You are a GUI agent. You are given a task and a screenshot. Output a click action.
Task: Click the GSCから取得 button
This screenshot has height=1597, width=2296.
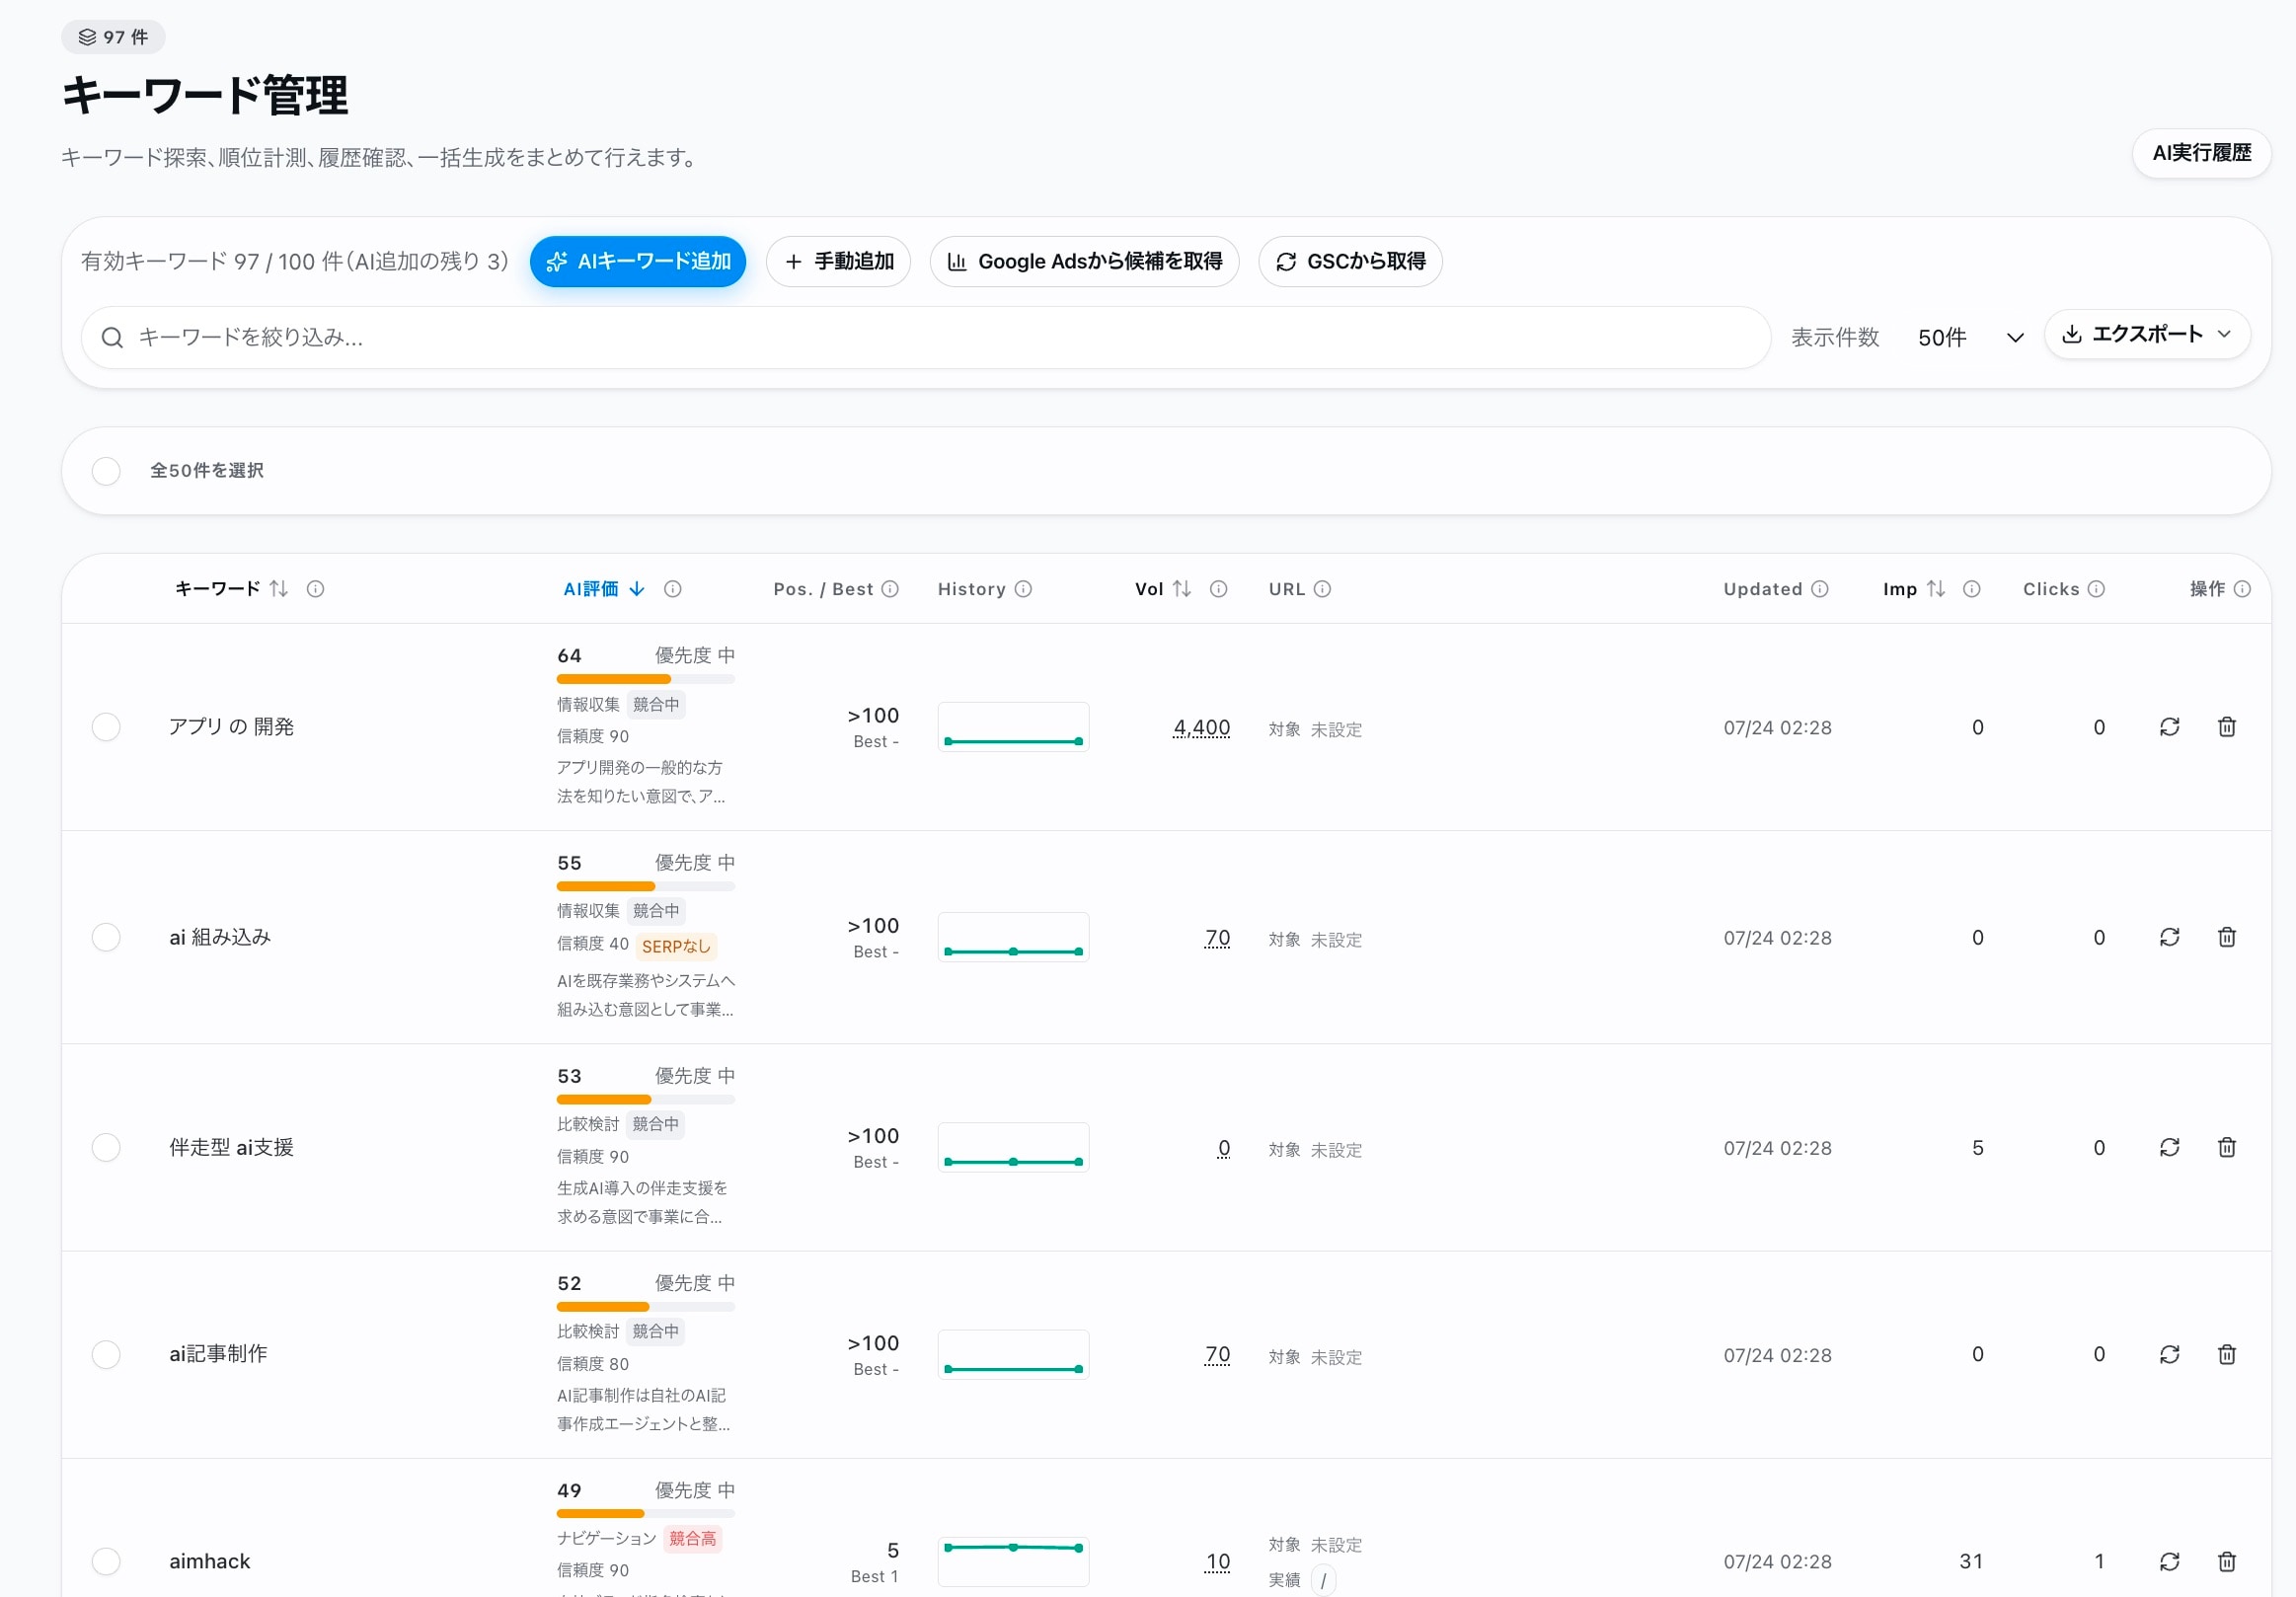(x=1350, y=262)
